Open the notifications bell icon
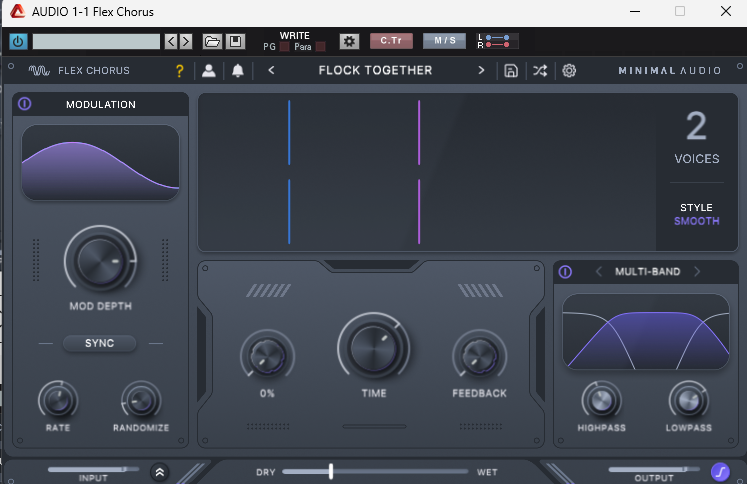The image size is (747, 484). (x=238, y=71)
